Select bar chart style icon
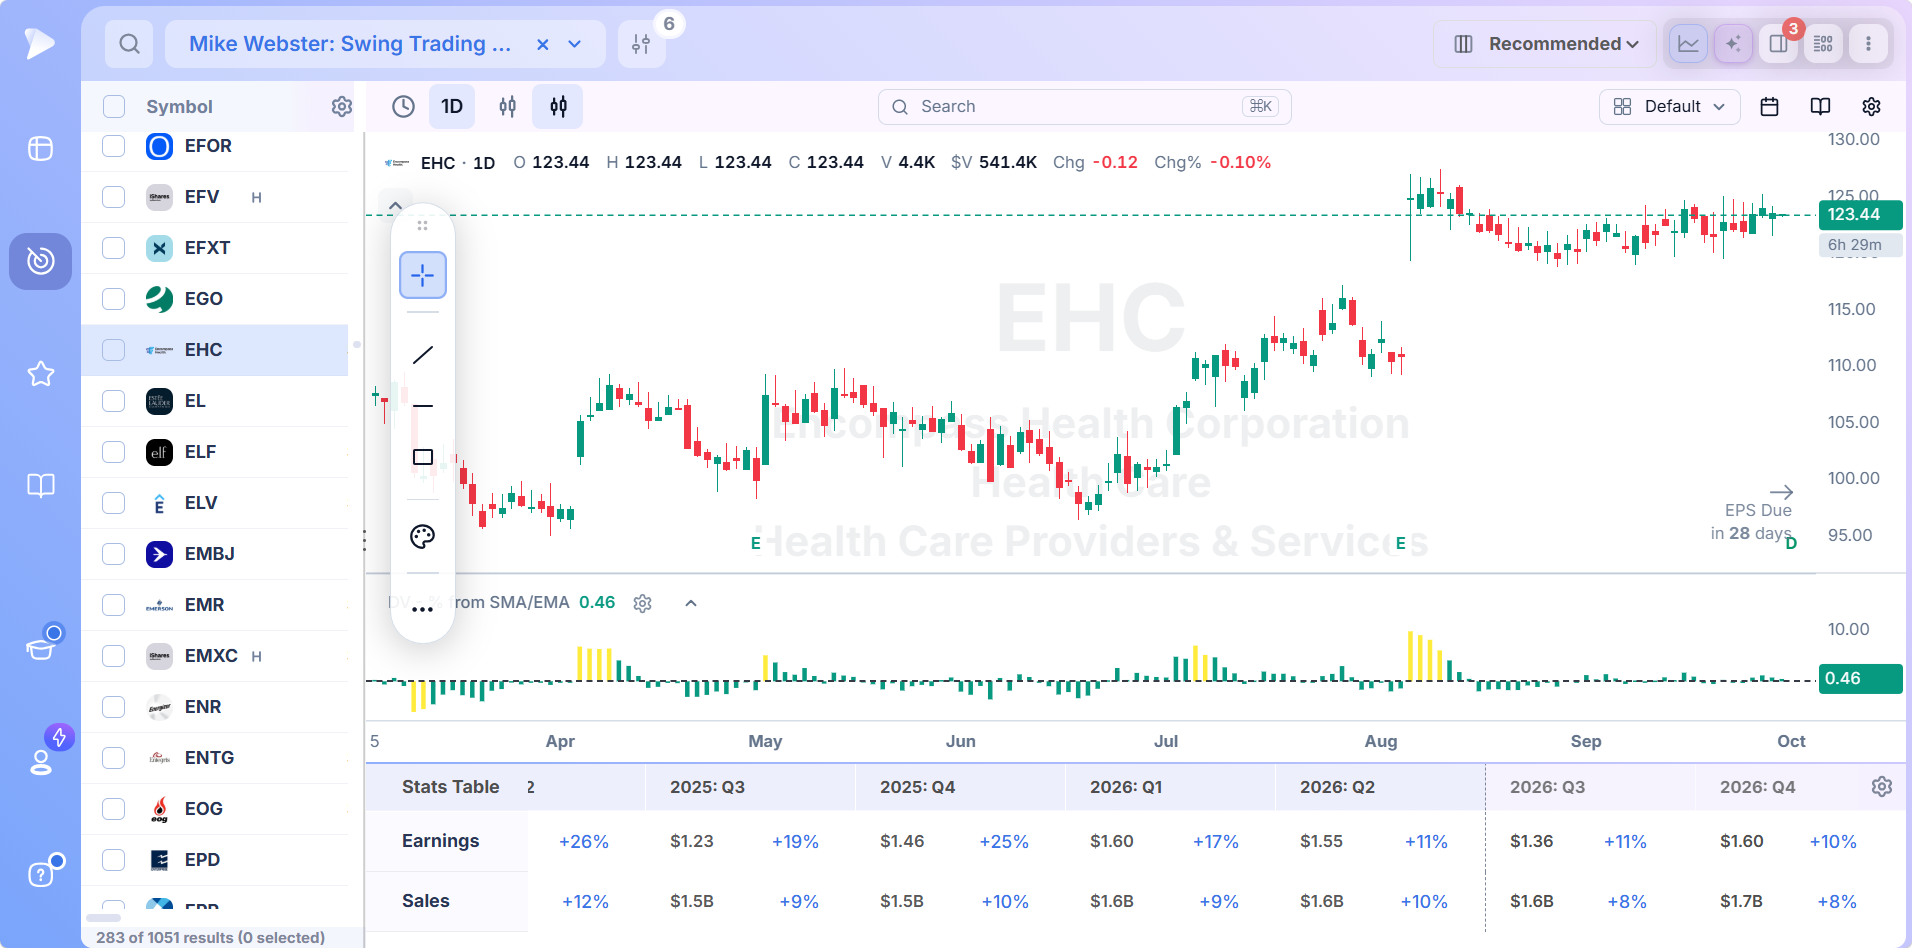The height and width of the screenshot is (948, 1912). (507, 107)
